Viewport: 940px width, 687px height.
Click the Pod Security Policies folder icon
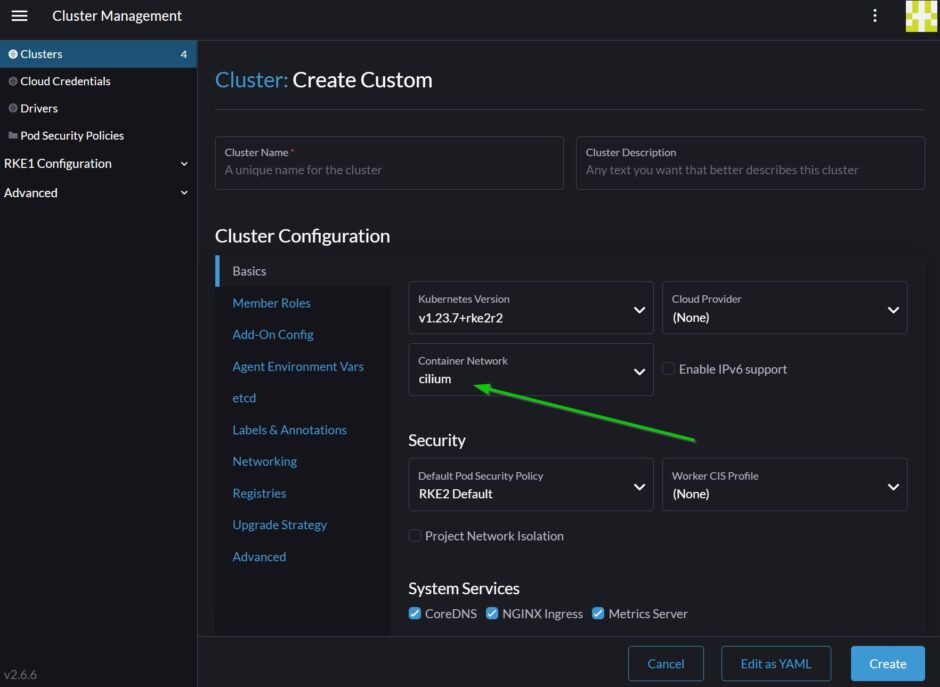[x=13, y=135]
